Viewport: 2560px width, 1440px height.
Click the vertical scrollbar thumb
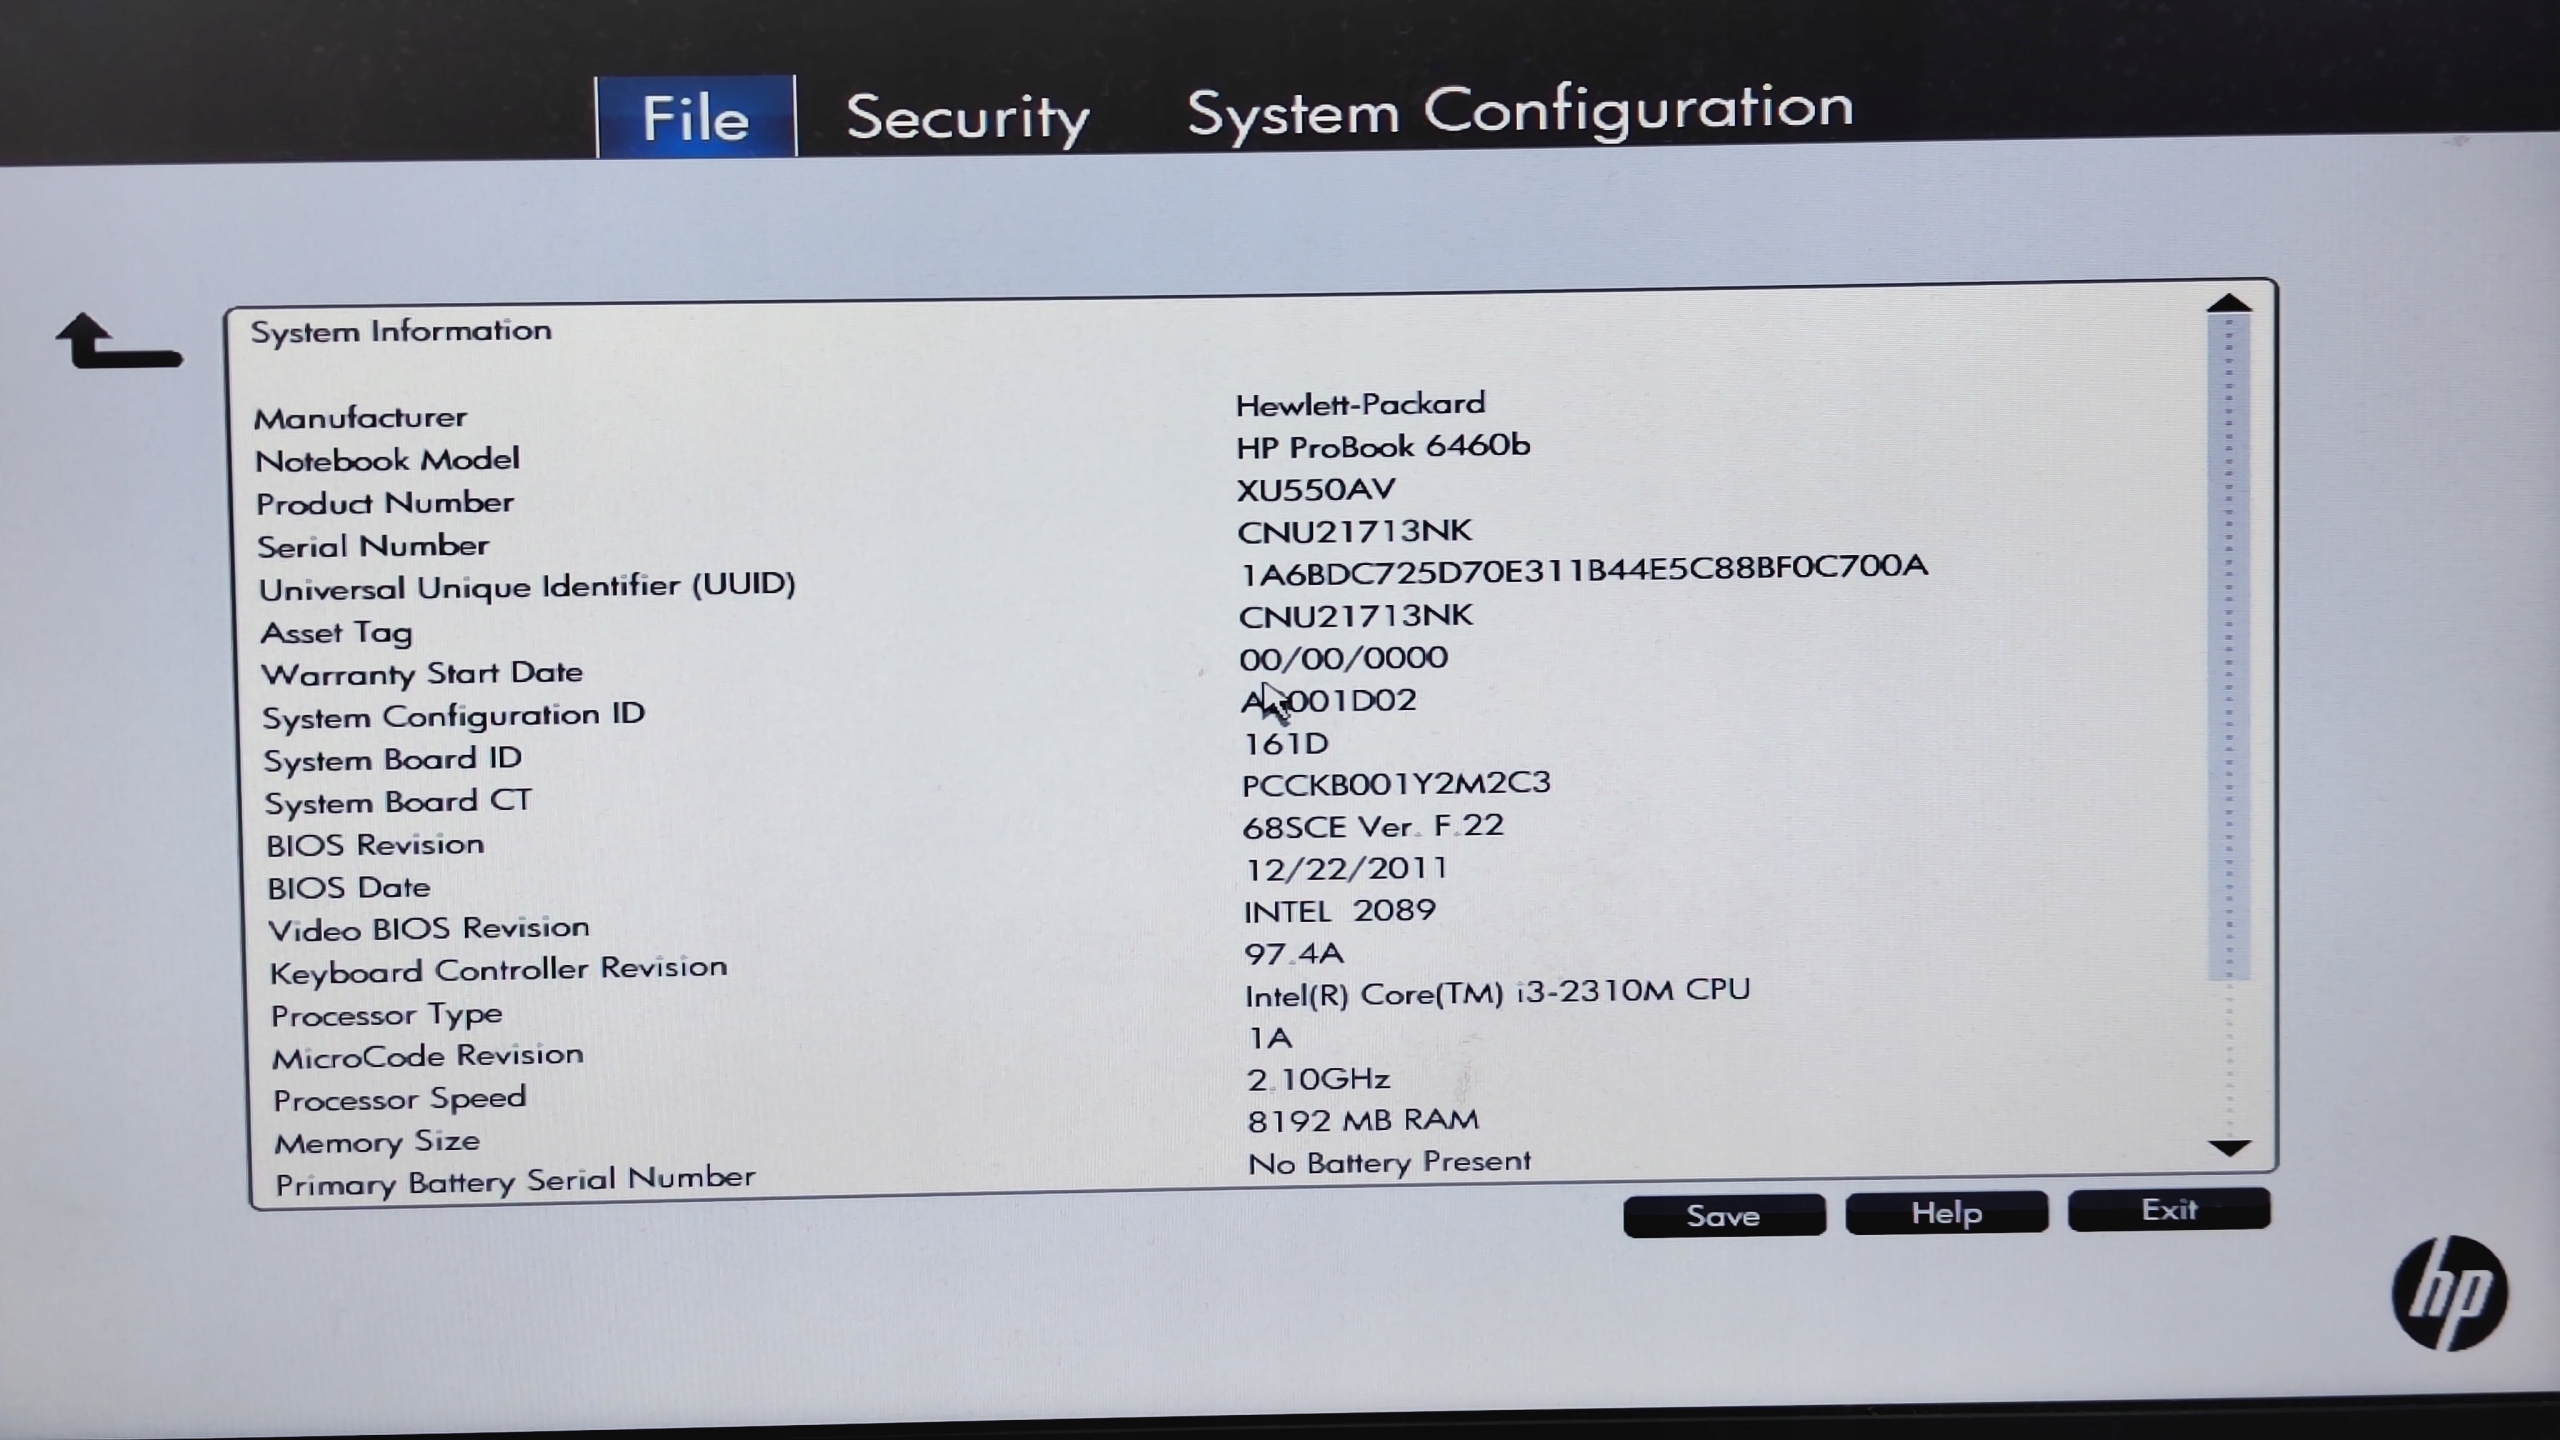click(x=2228, y=648)
